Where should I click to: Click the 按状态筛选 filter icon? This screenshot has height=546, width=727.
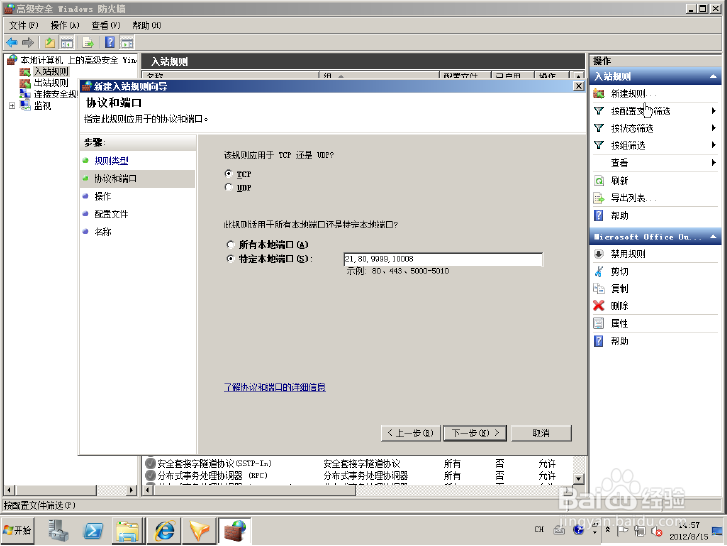pos(599,128)
